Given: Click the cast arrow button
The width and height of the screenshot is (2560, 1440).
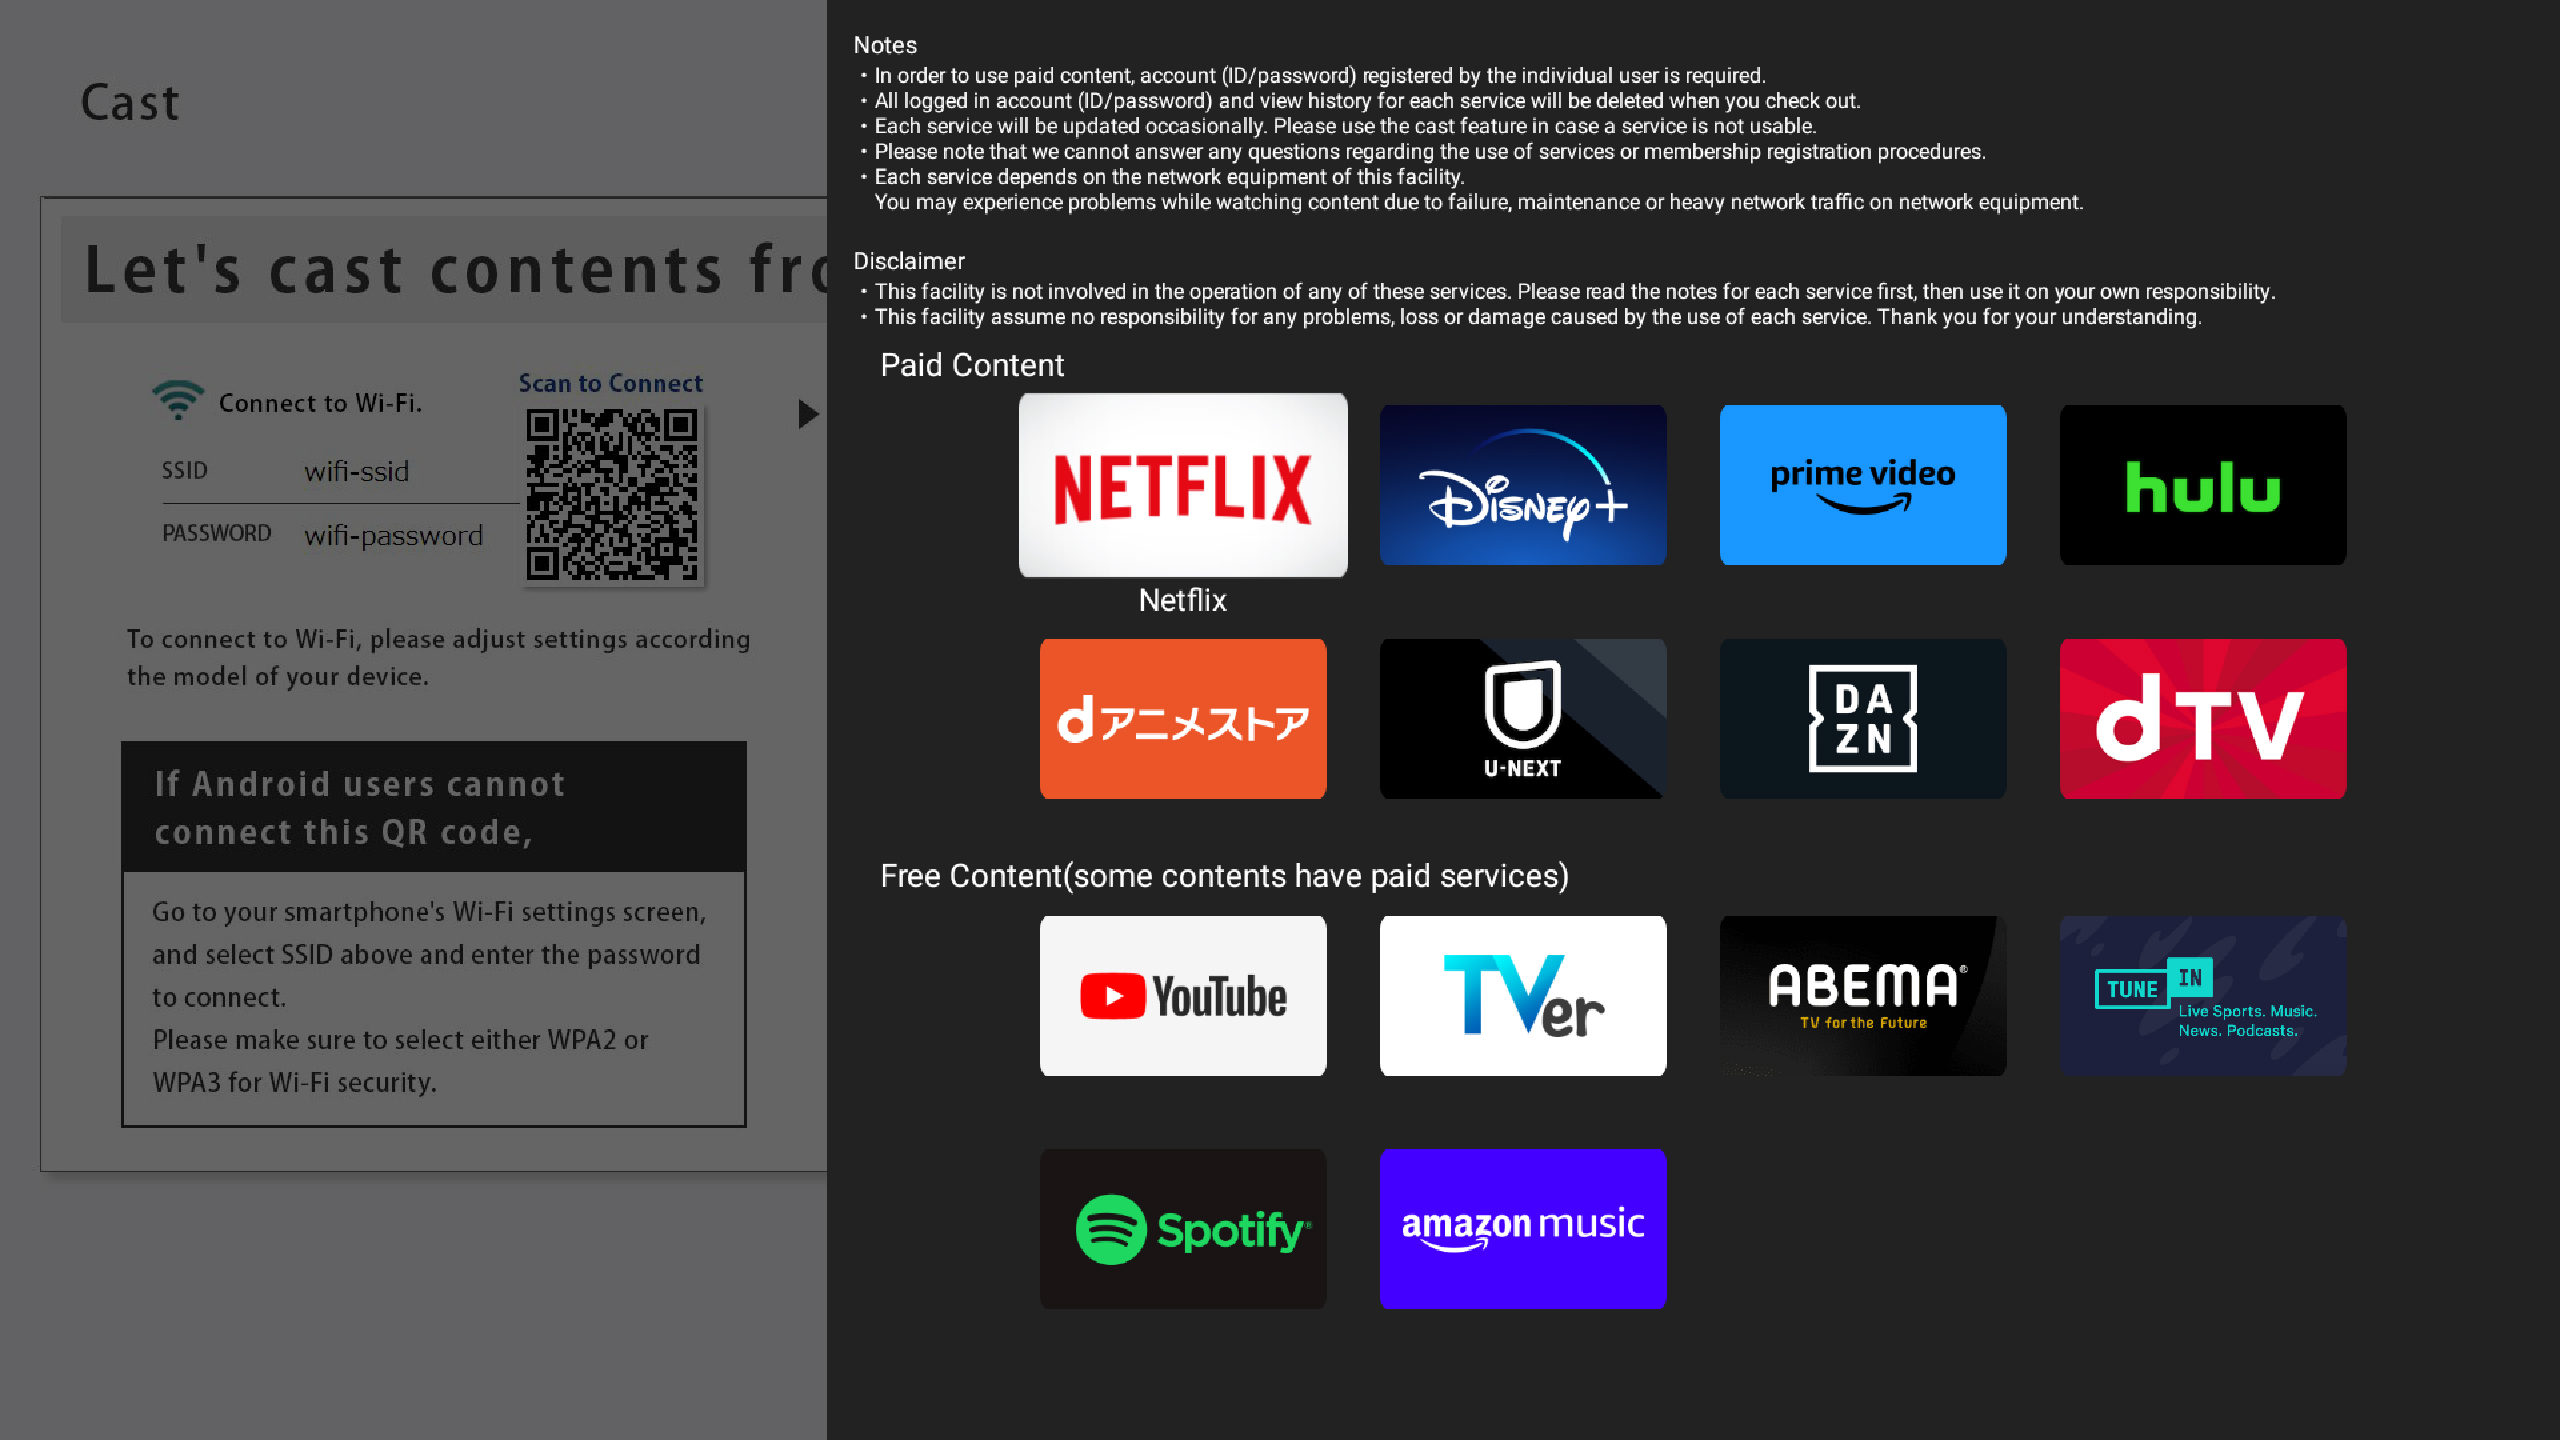Looking at the screenshot, I should [805, 413].
